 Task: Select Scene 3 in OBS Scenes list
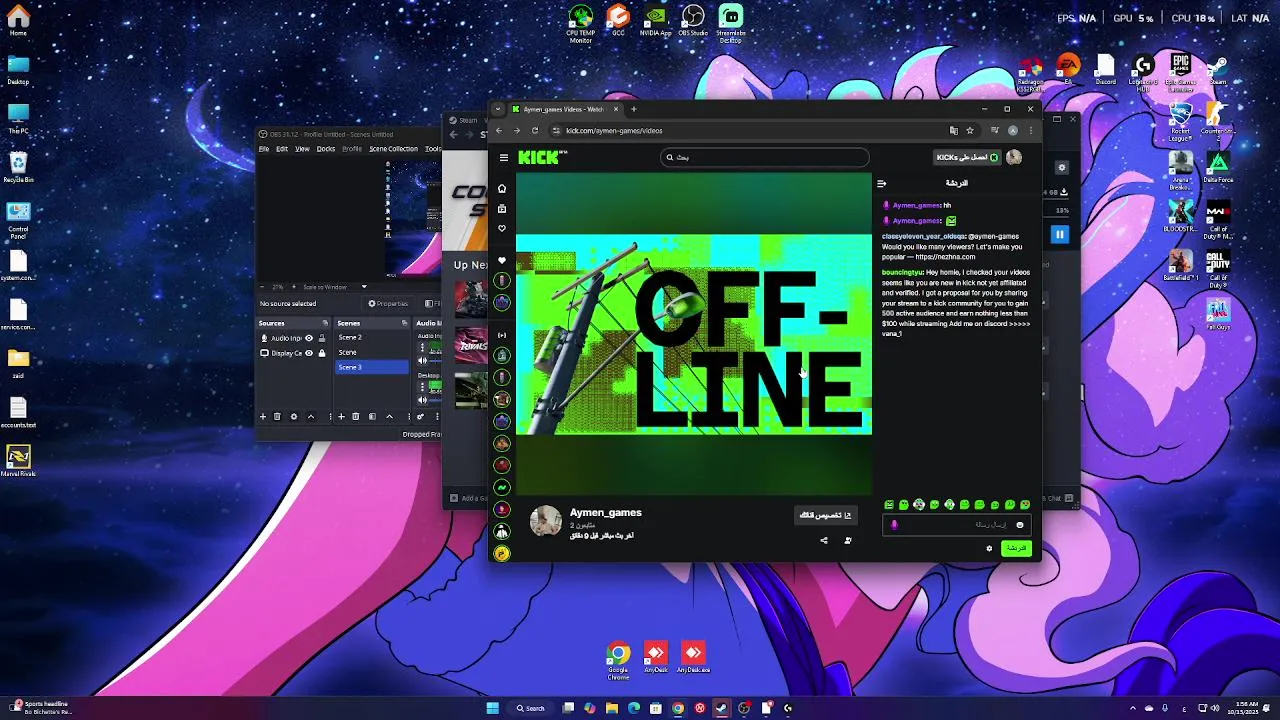(371, 367)
